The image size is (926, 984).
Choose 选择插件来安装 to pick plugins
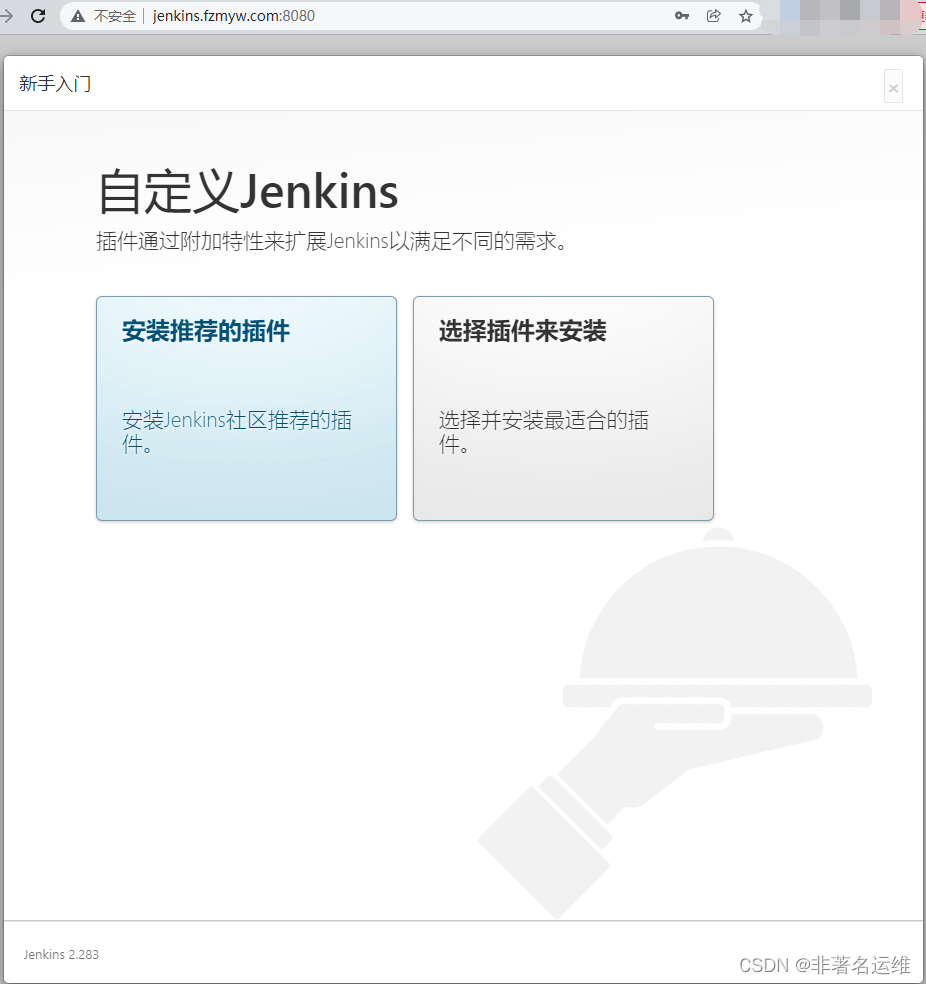pos(563,409)
